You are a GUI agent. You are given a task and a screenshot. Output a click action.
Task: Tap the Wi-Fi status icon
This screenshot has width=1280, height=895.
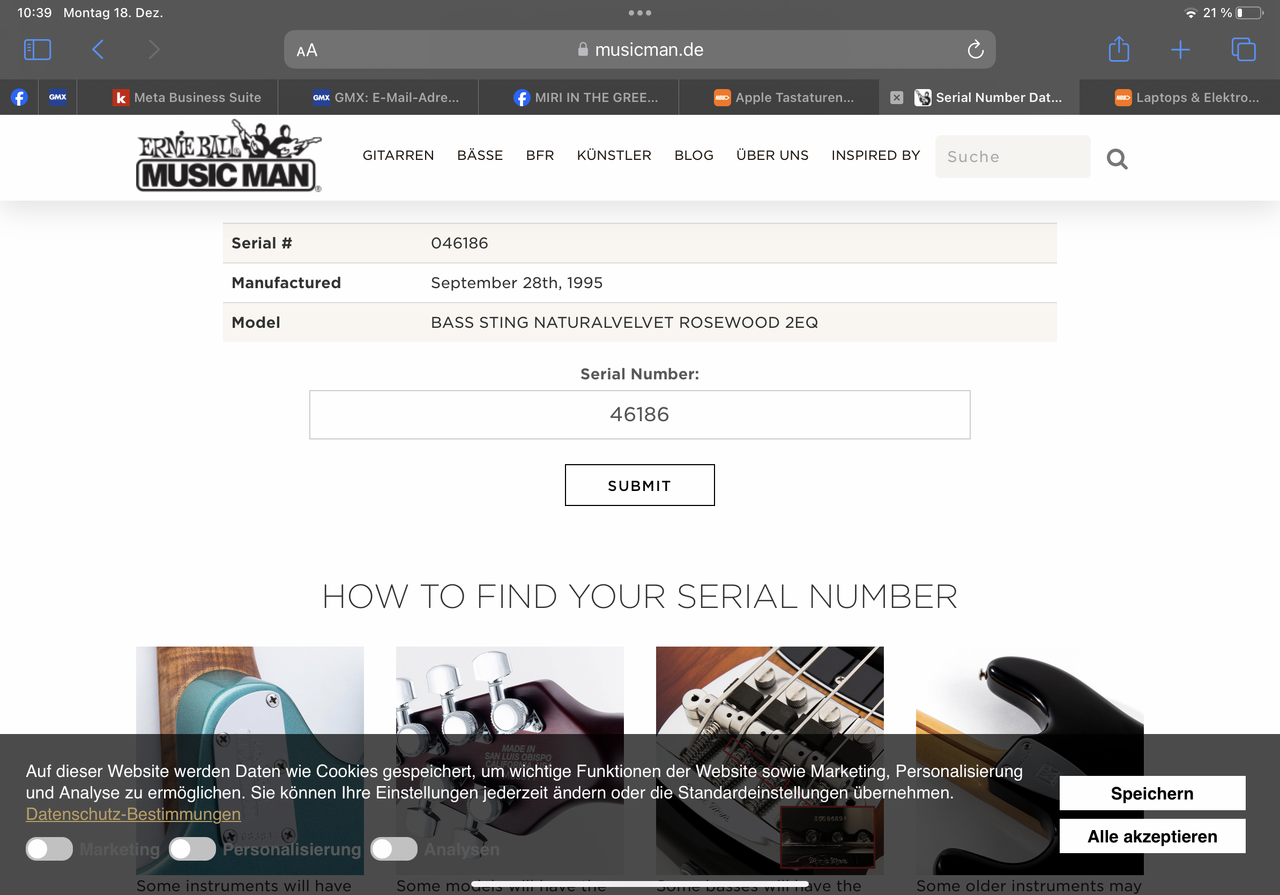(x=1190, y=13)
